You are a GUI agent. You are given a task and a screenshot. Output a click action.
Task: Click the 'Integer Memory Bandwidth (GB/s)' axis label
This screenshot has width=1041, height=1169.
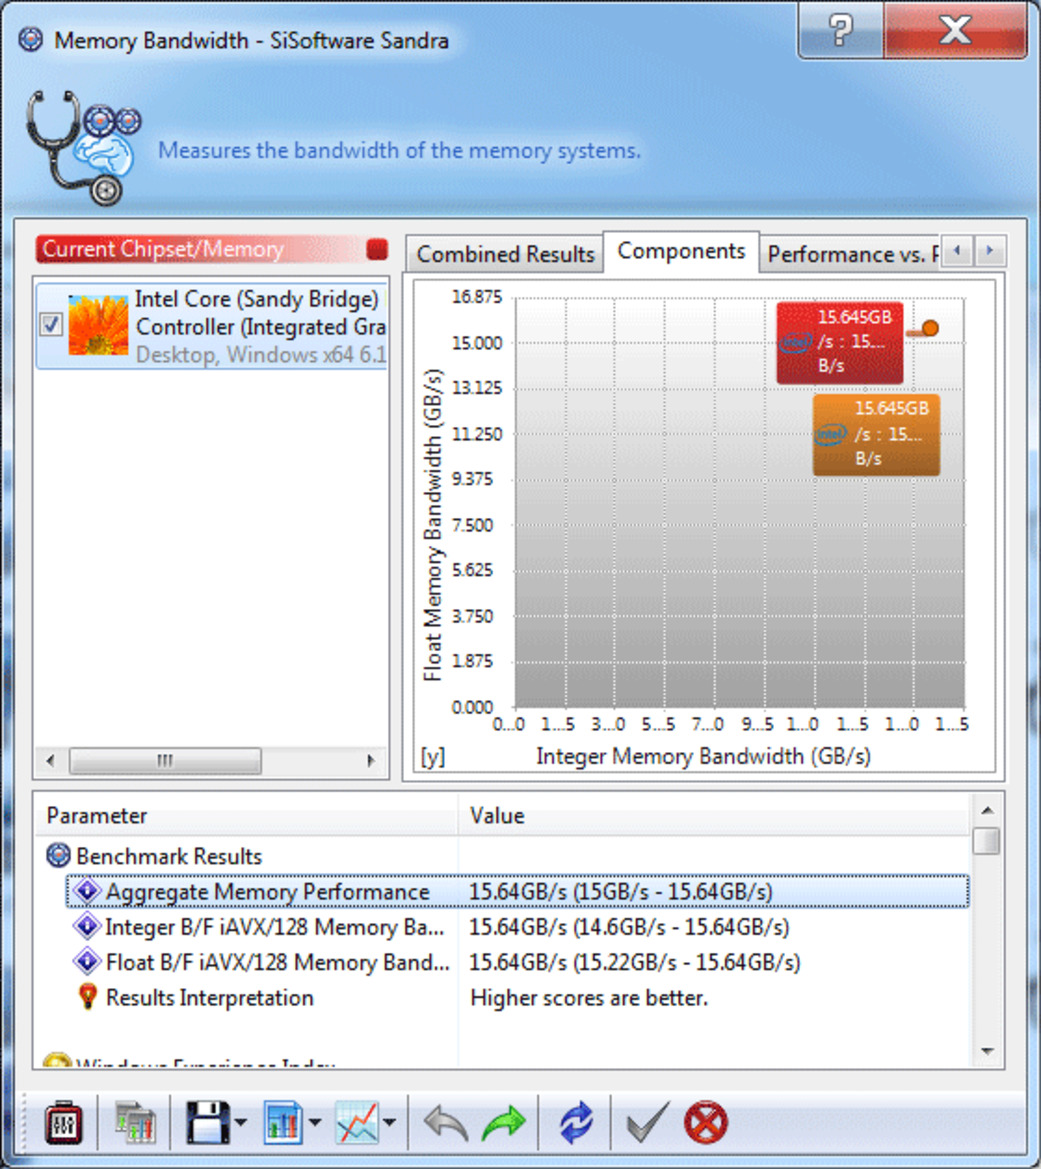[703, 757]
